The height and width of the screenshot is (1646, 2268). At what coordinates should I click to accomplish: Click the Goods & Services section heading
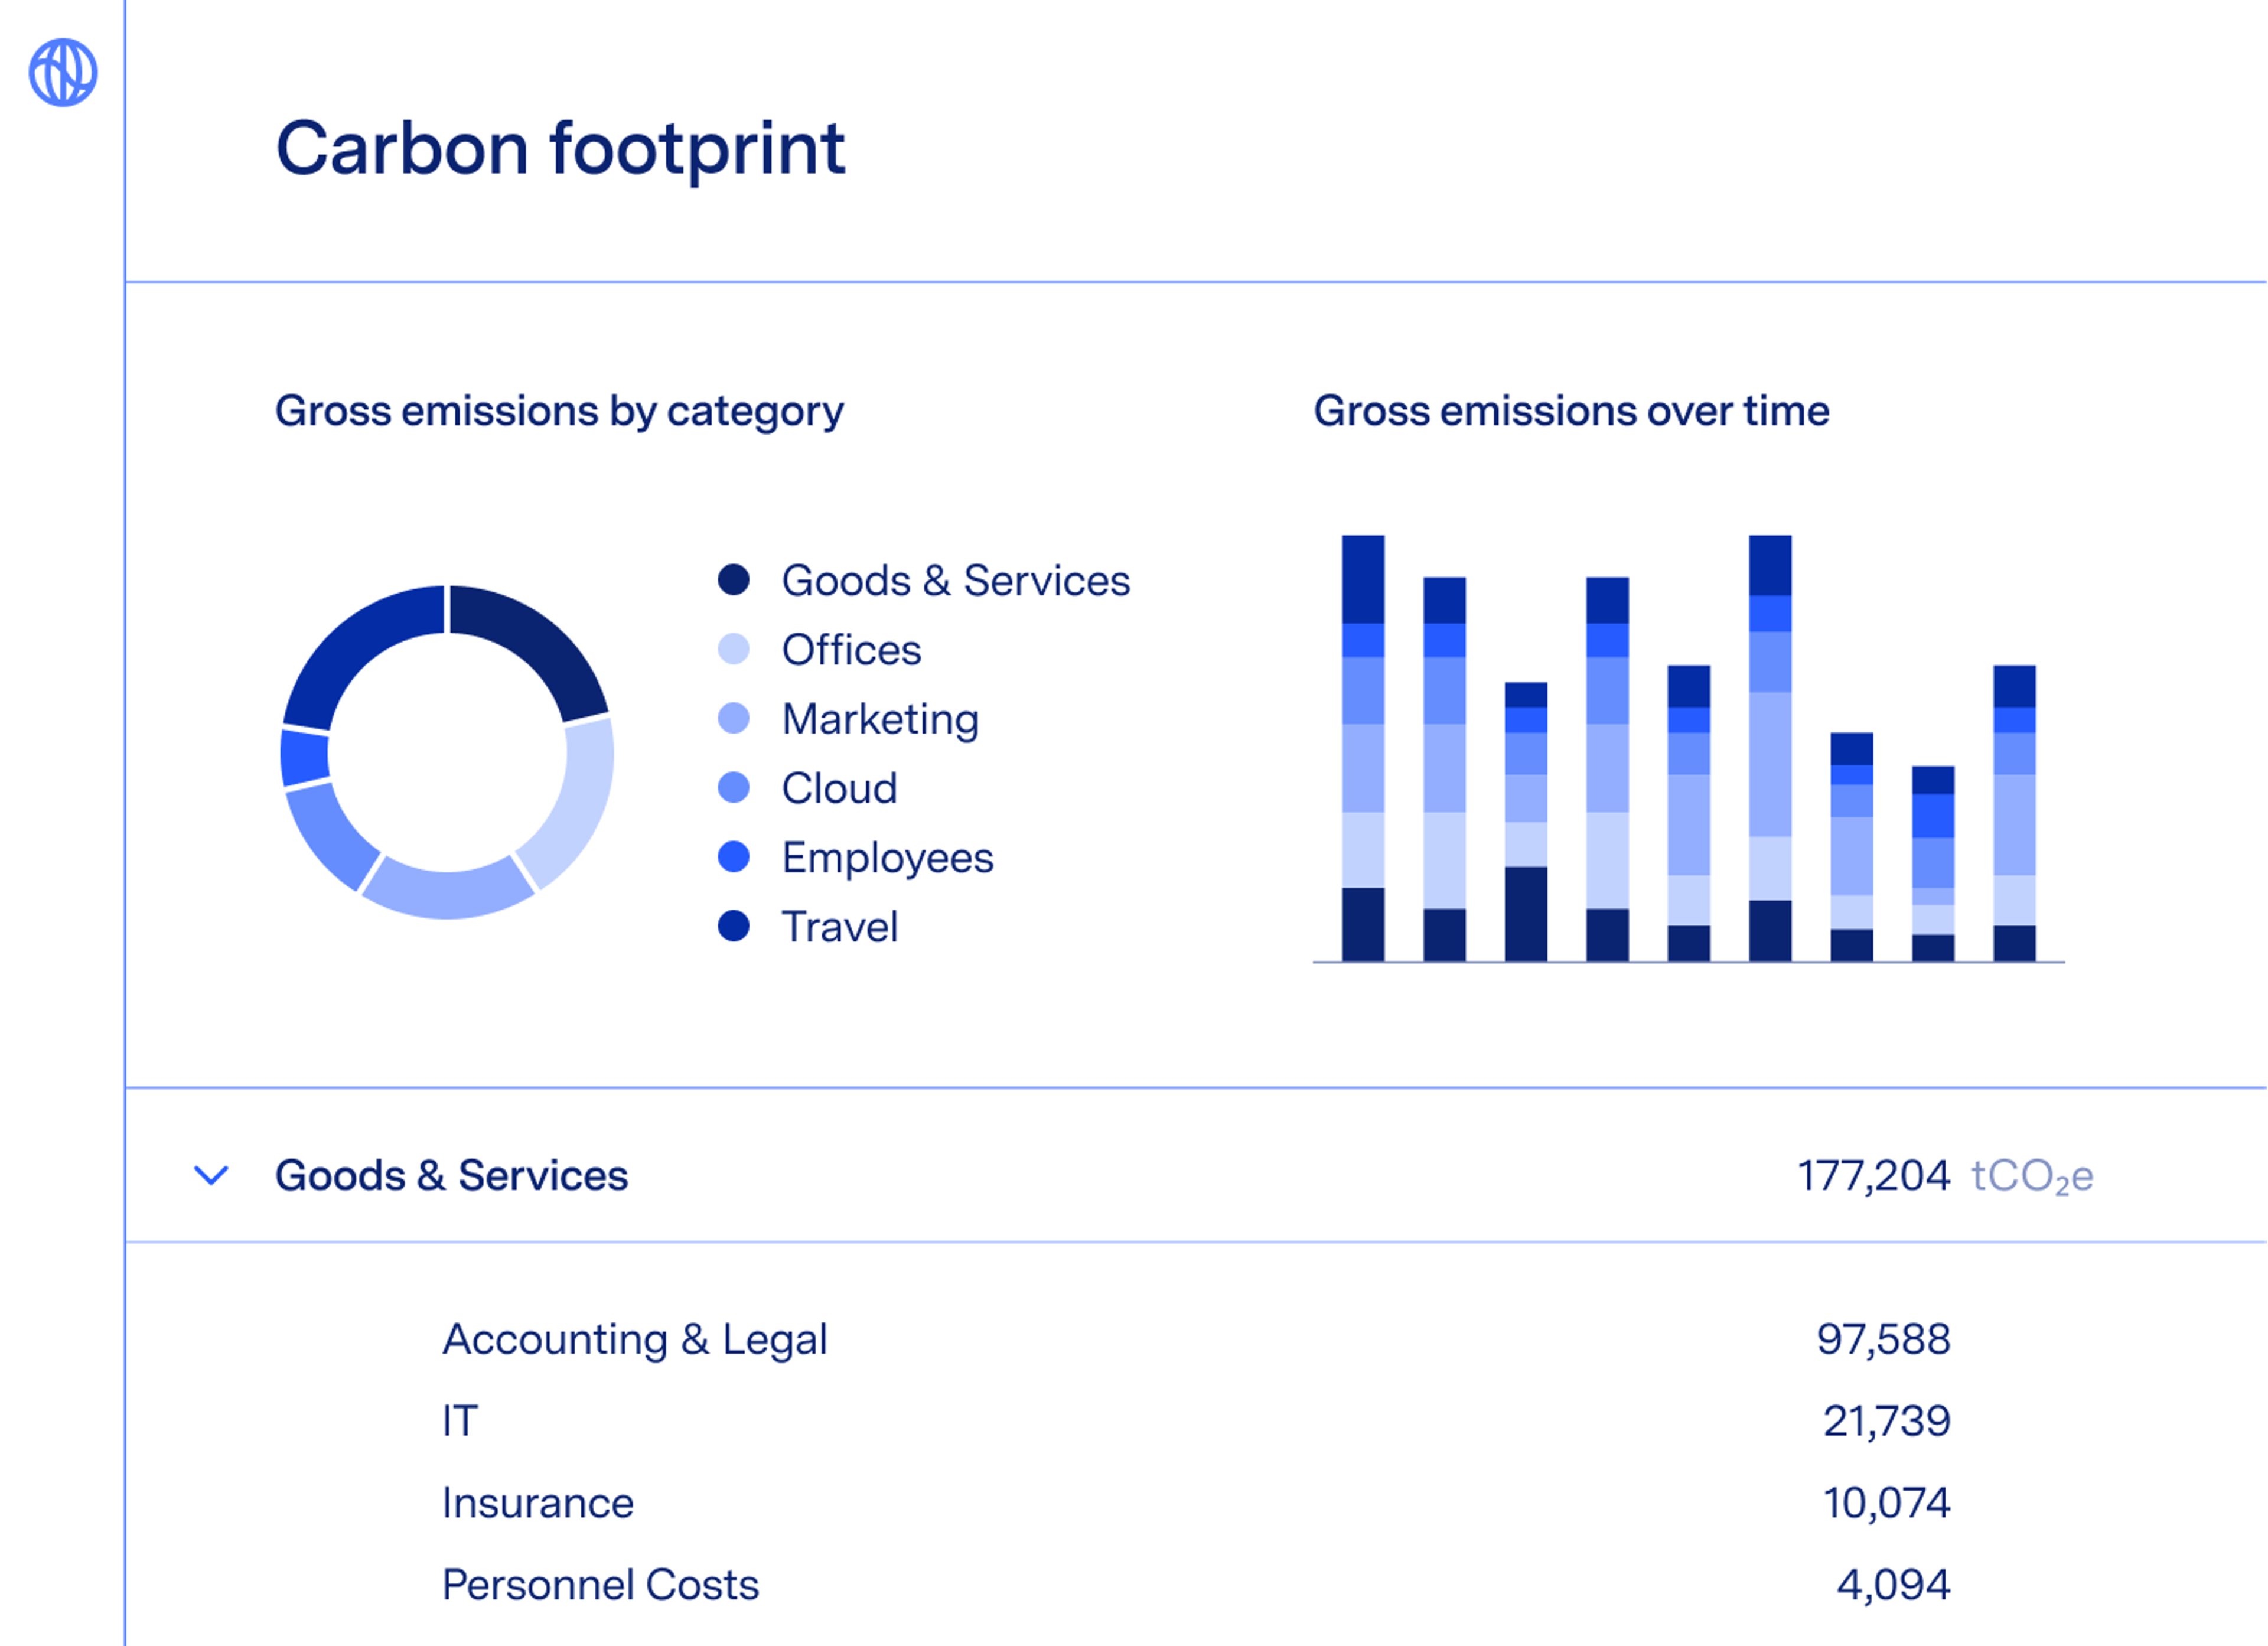(x=451, y=1175)
